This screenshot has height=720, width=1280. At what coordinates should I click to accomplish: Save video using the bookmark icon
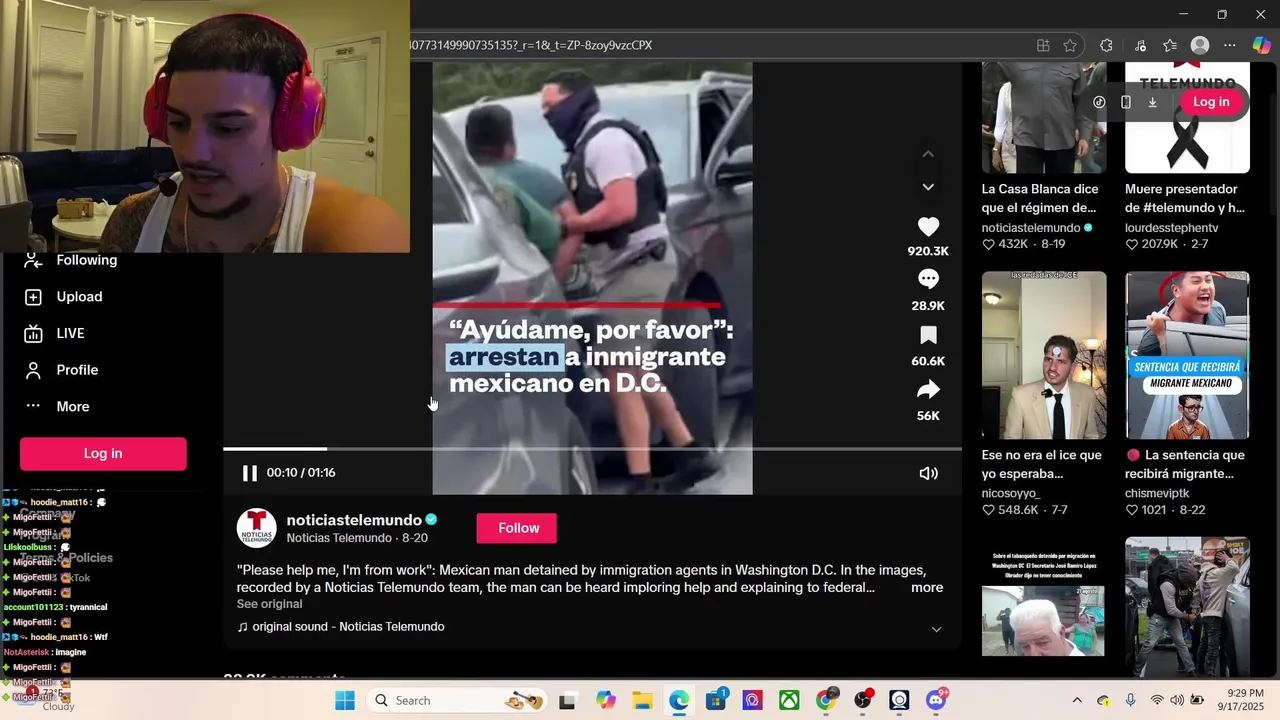pos(928,335)
